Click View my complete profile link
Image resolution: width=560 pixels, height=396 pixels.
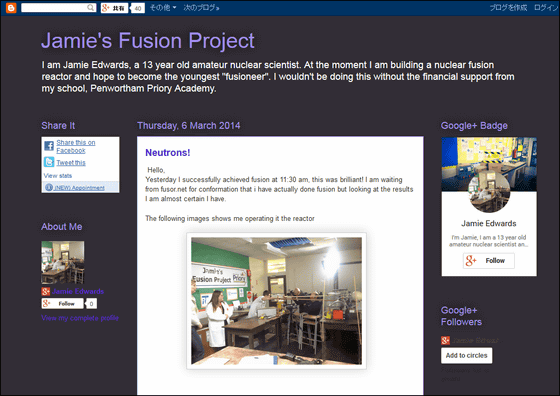tap(80, 318)
